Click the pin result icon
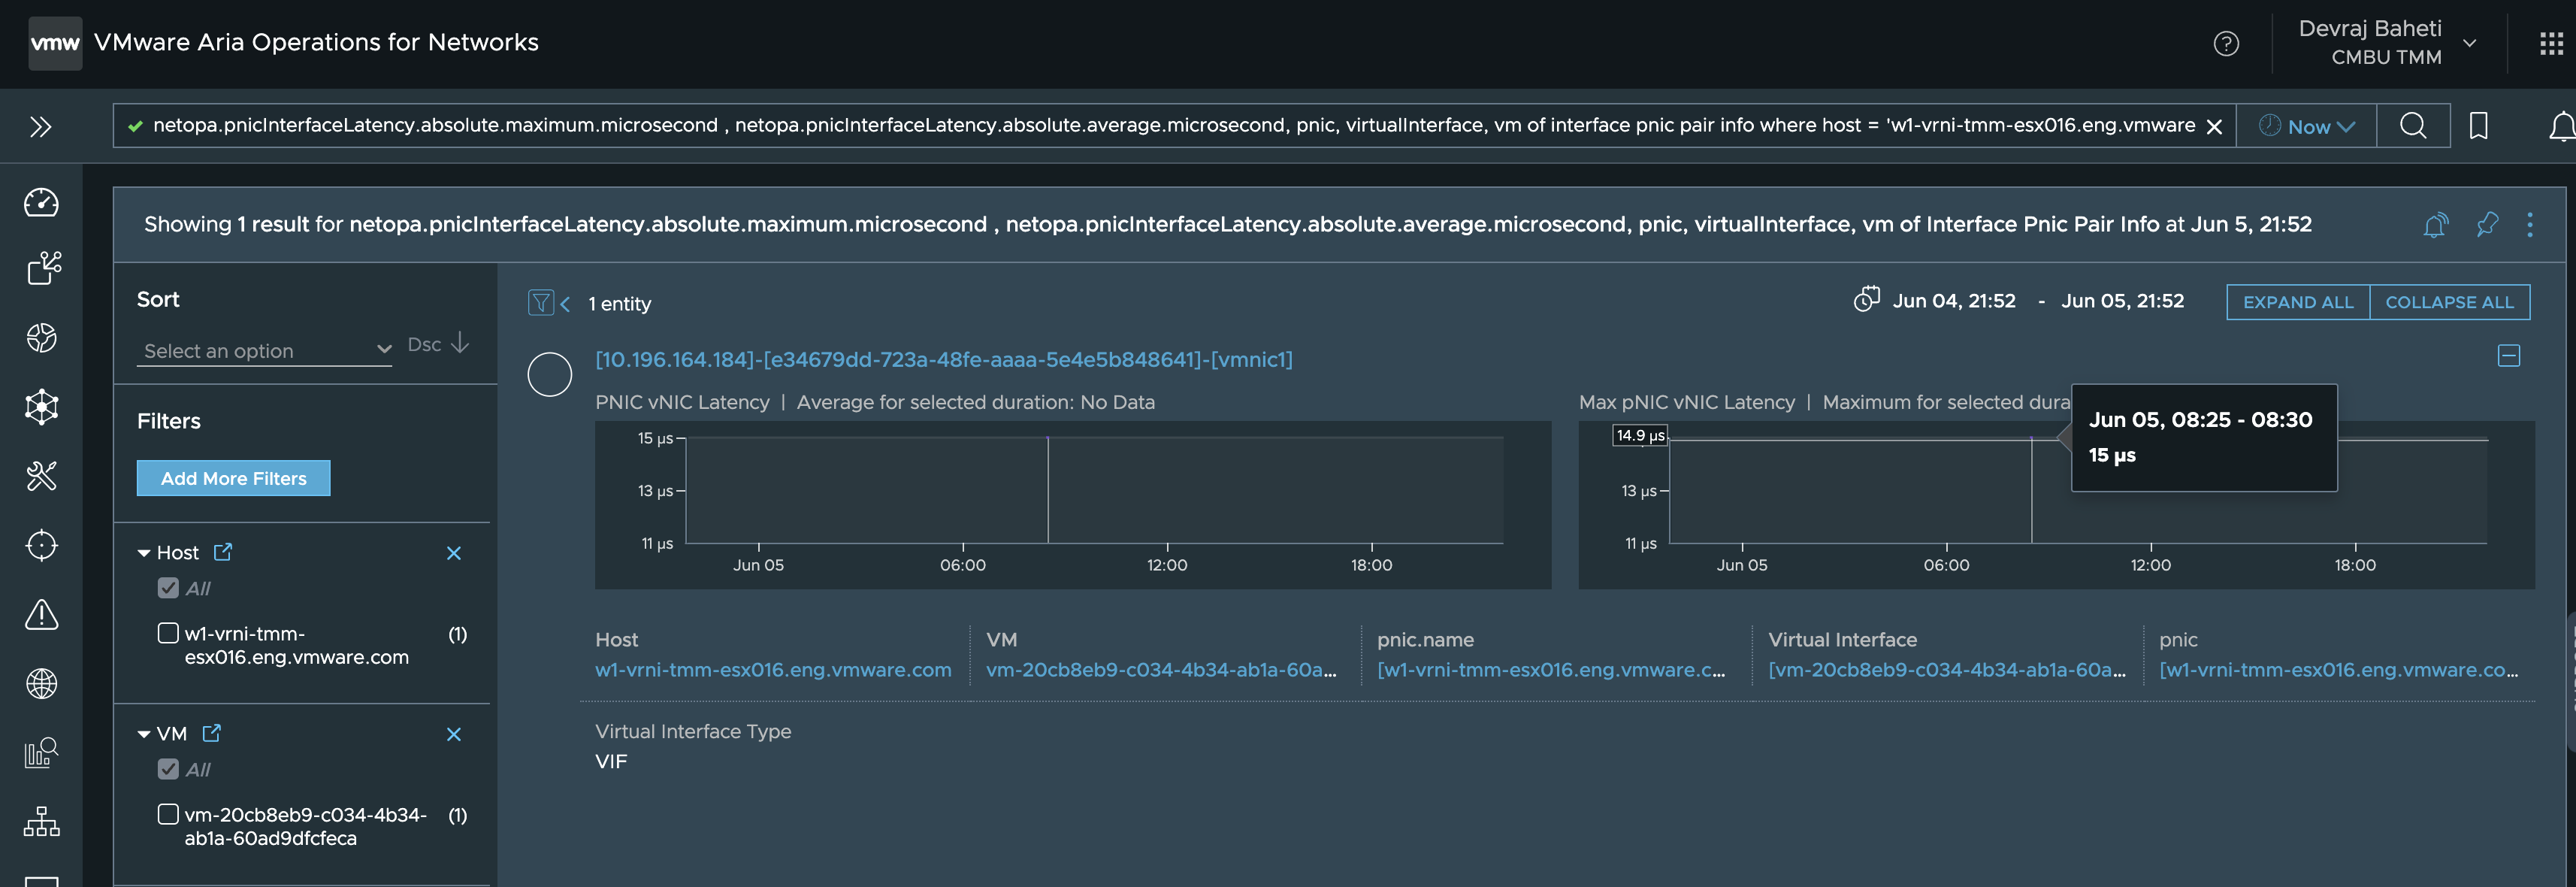2576x887 pixels. [x=2487, y=224]
